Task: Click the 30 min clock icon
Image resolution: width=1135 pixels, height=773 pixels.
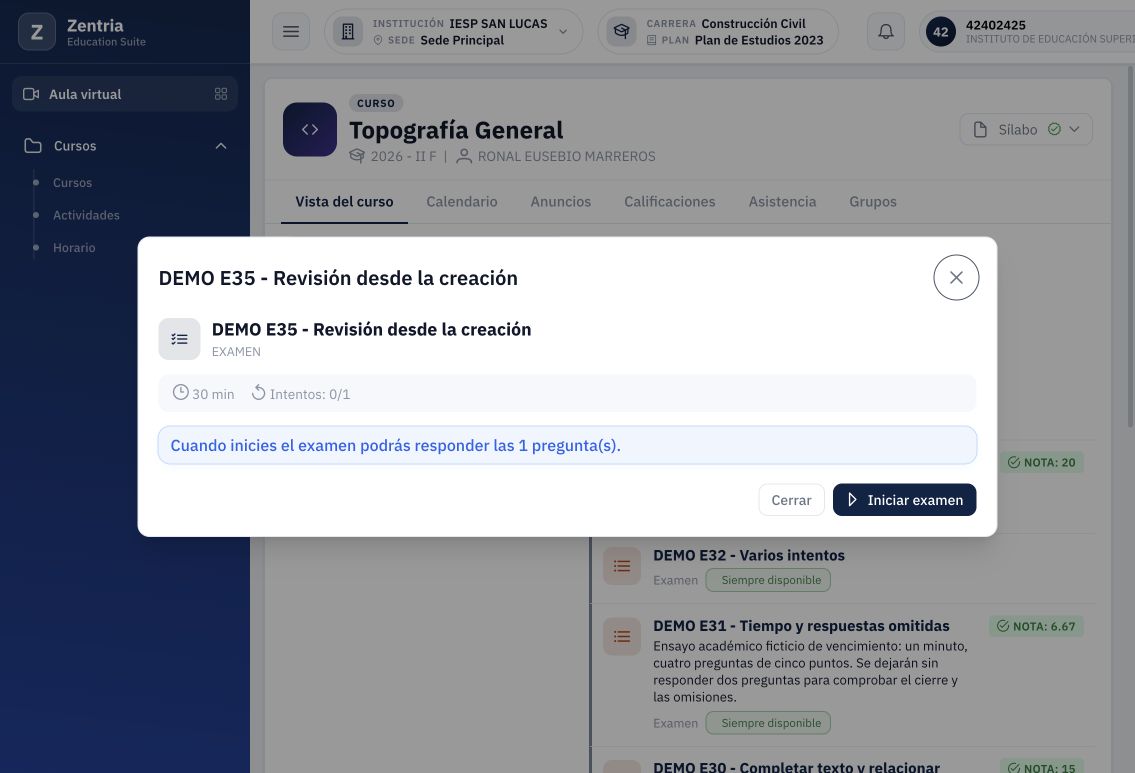Action: 180,392
